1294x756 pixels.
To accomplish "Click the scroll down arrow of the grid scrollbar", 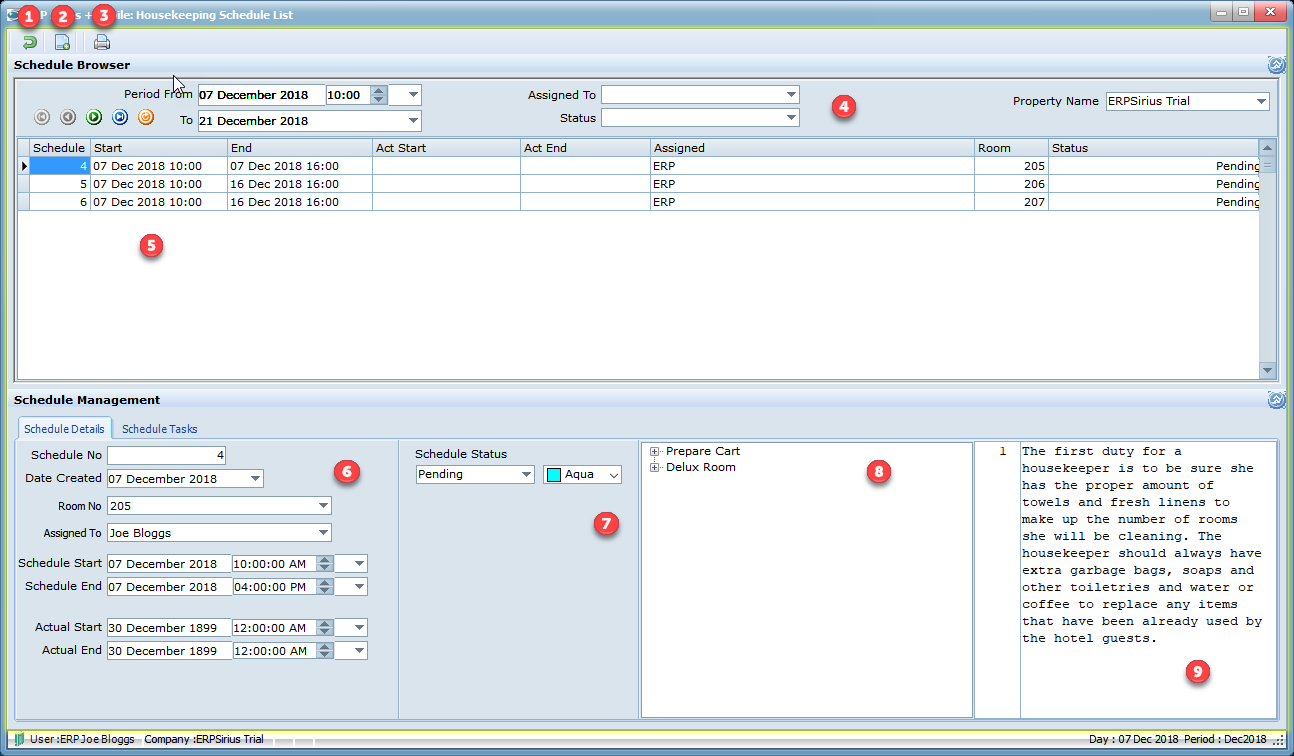I will point(1268,370).
